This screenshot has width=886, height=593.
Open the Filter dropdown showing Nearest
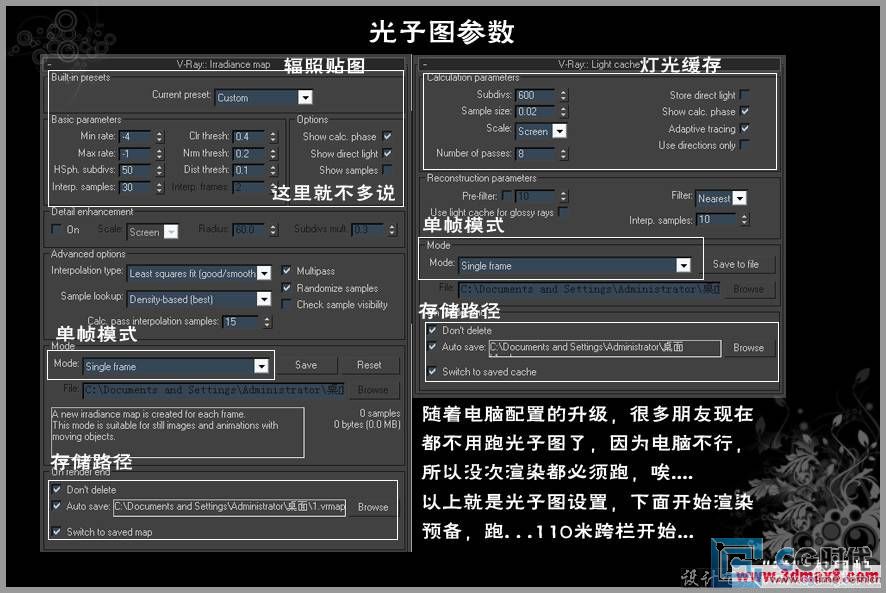pyautogui.click(x=722, y=198)
